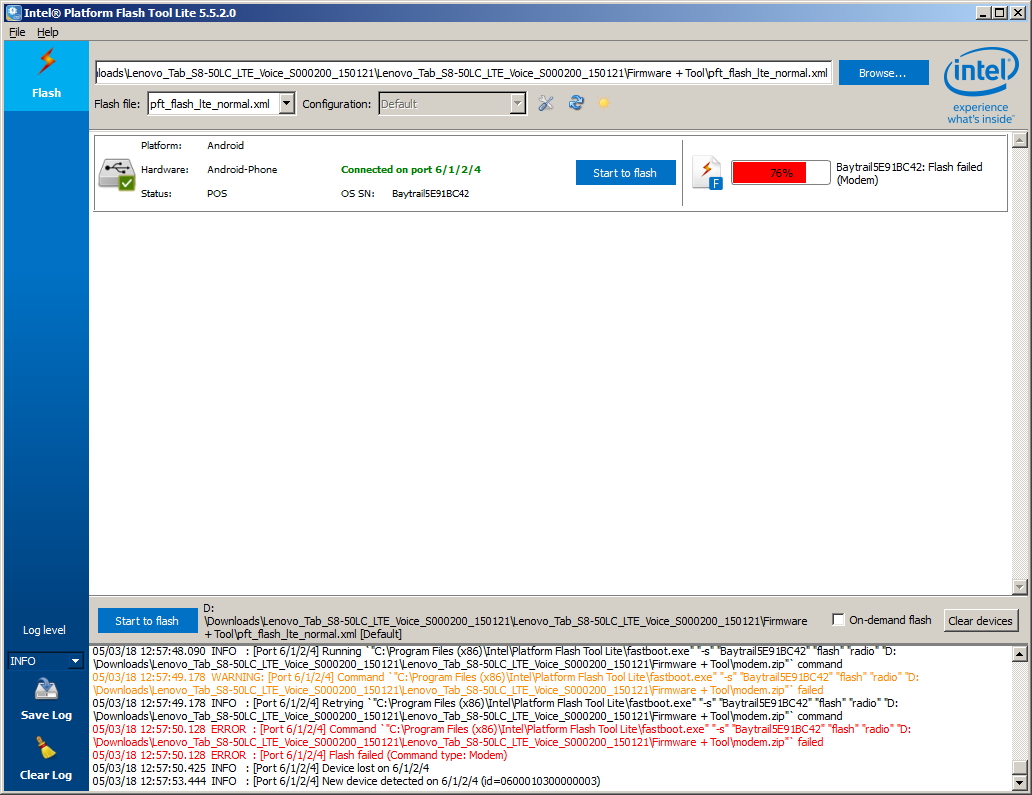Click the Hardware value Android-Phone
Image resolution: width=1032 pixels, height=795 pixels.
242,170
